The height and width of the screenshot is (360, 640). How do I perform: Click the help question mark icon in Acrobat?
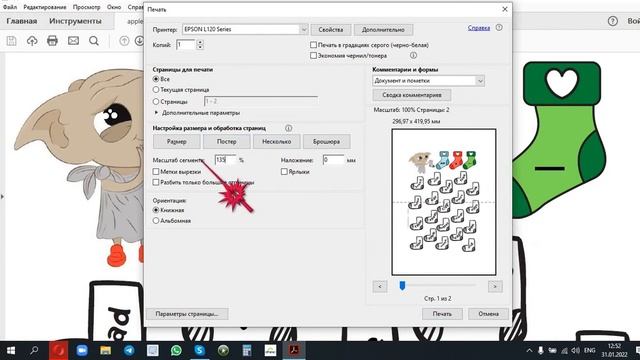coord(612,21)
